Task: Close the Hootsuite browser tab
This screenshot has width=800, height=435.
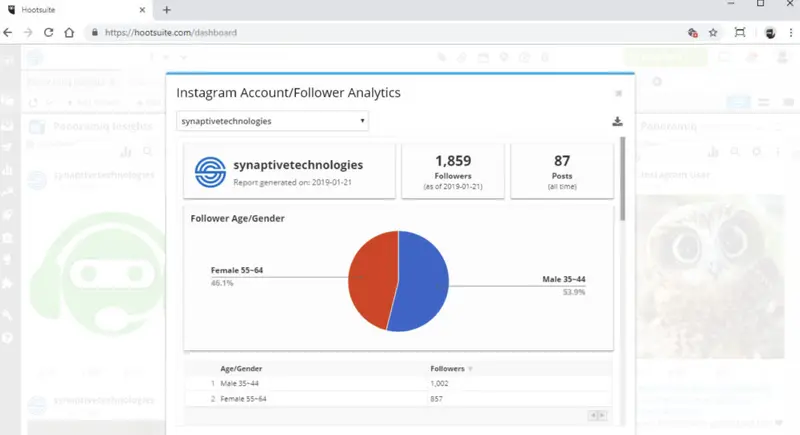Action: [145, 9]
